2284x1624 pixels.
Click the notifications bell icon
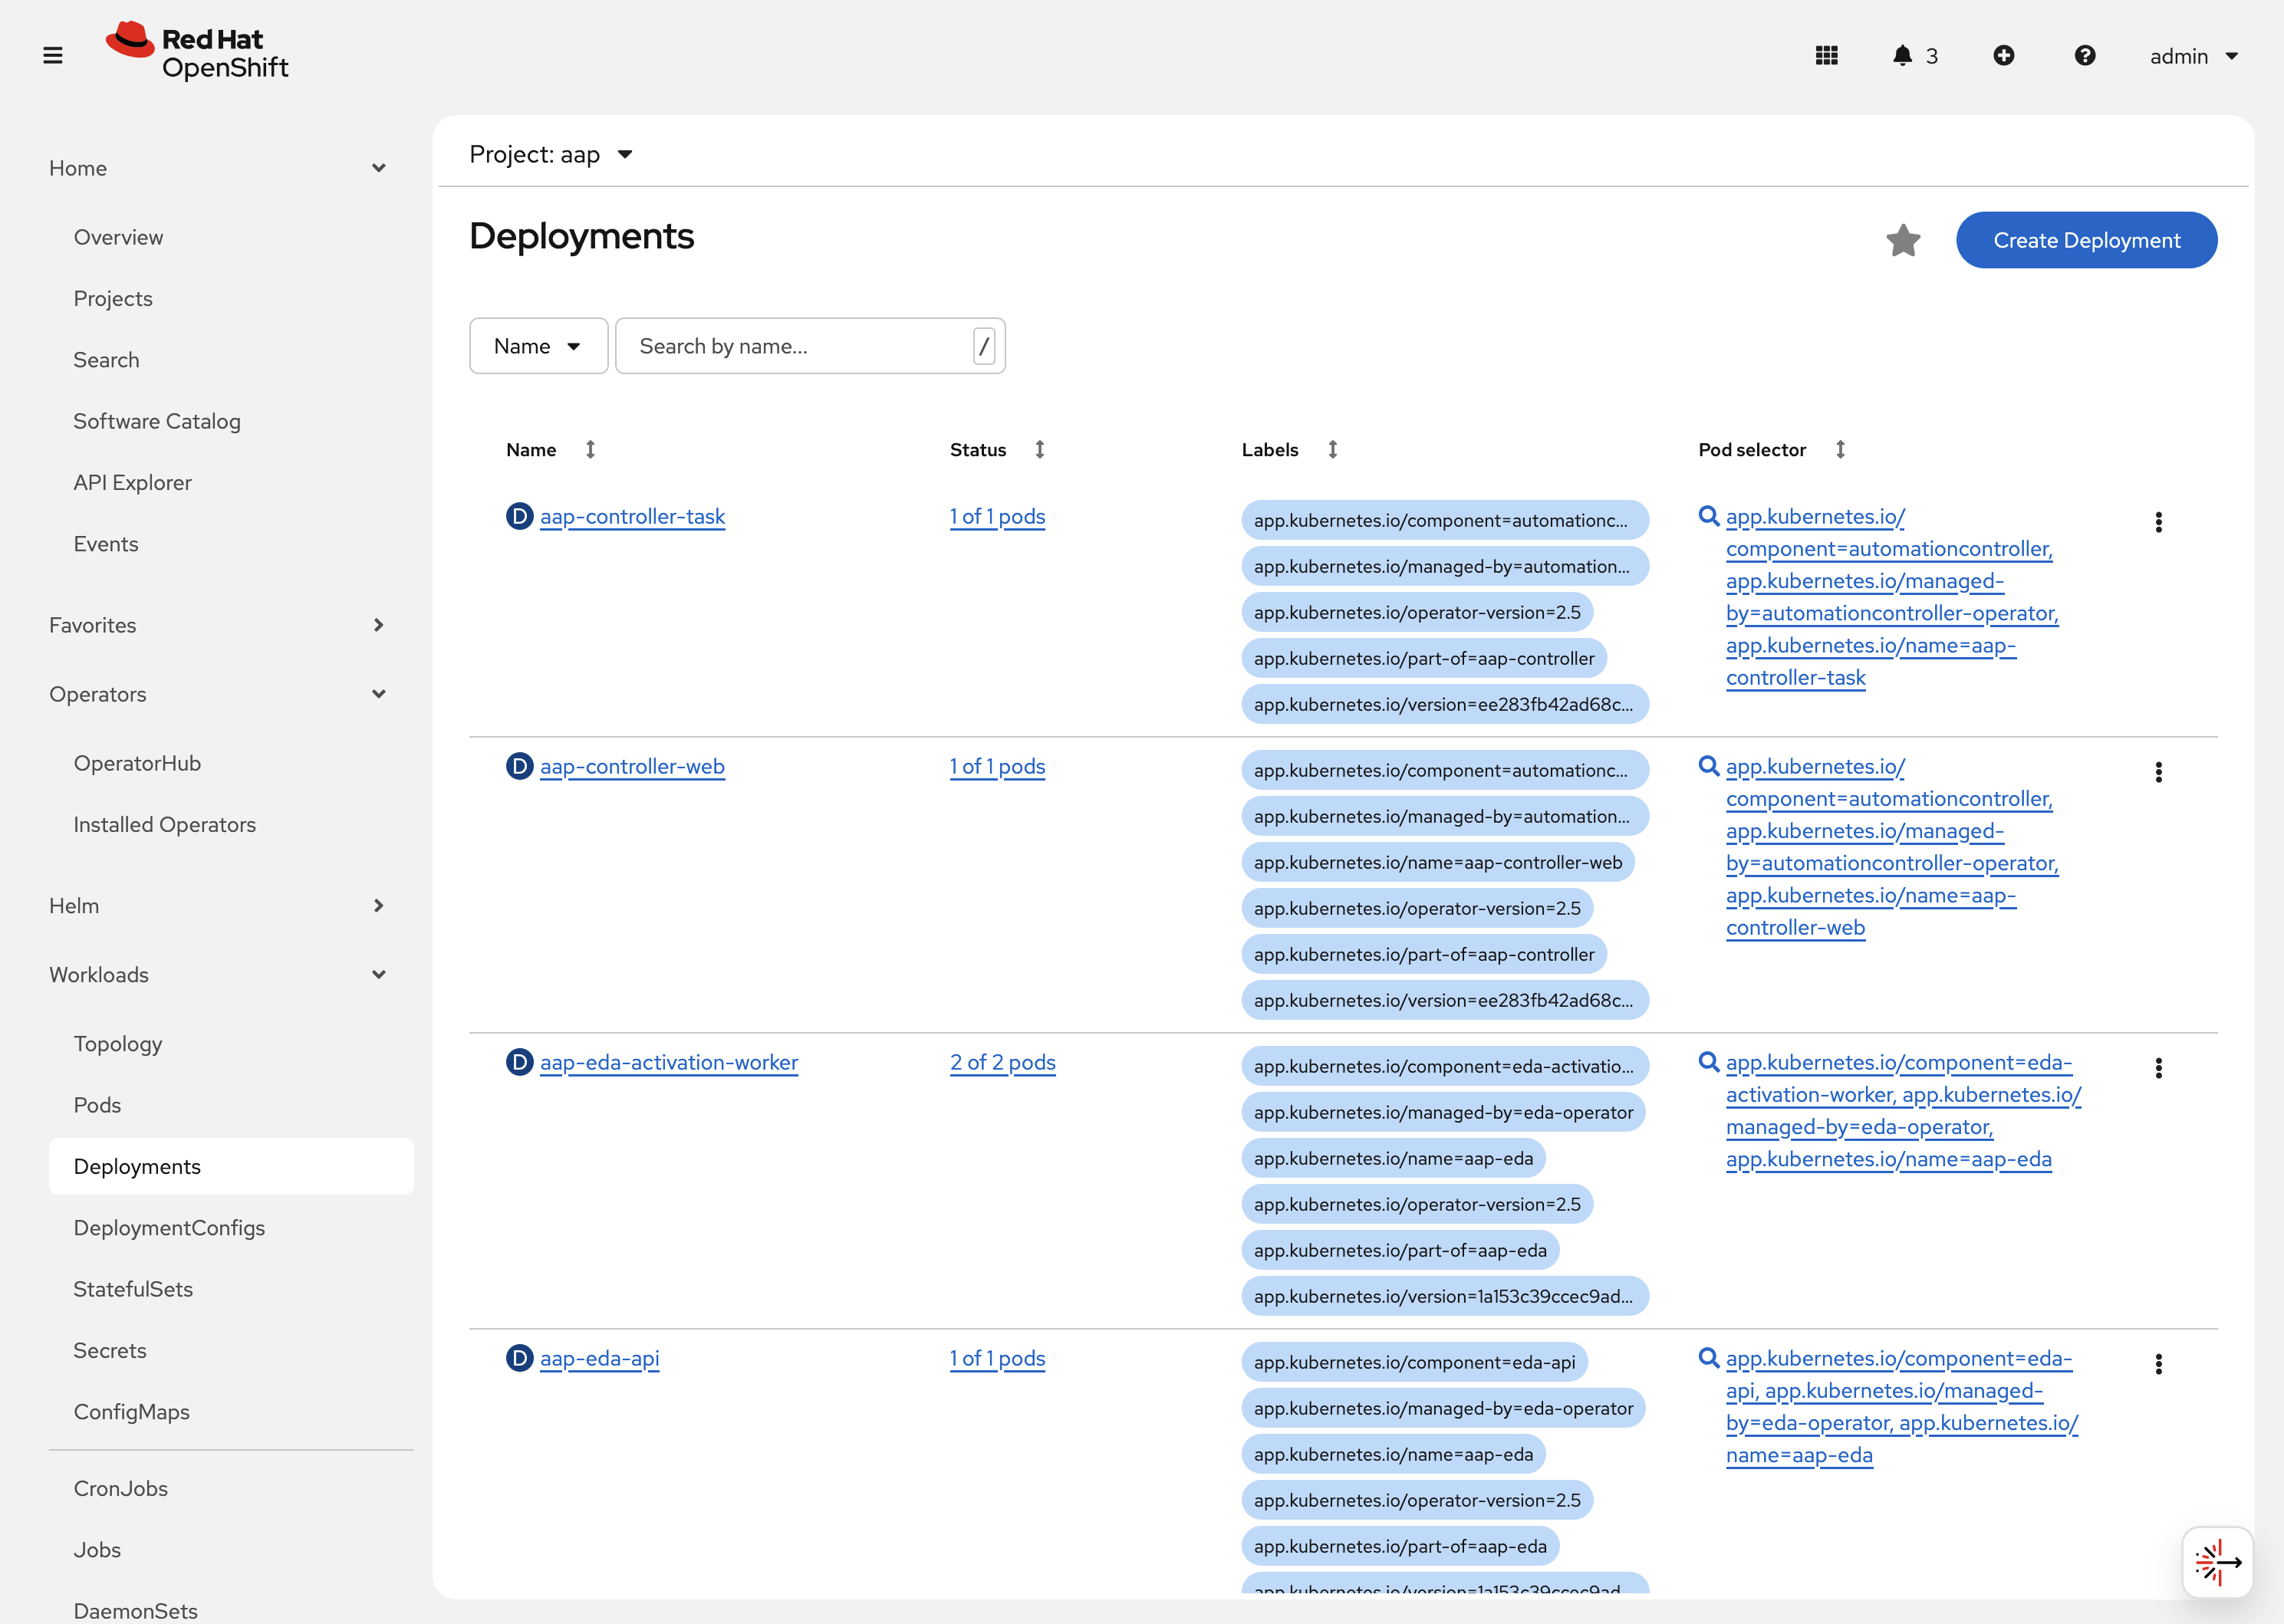(1902, 56)
